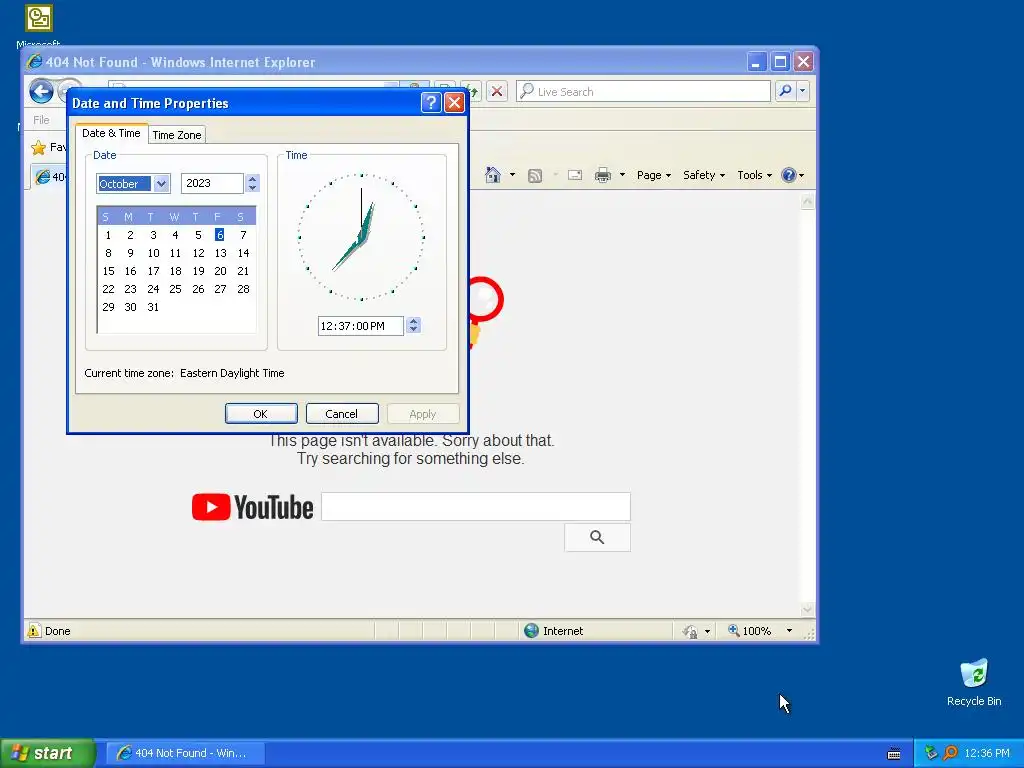The image size is (1024, 768).
Task: Open the Start menu
Action: pos(47,753)
